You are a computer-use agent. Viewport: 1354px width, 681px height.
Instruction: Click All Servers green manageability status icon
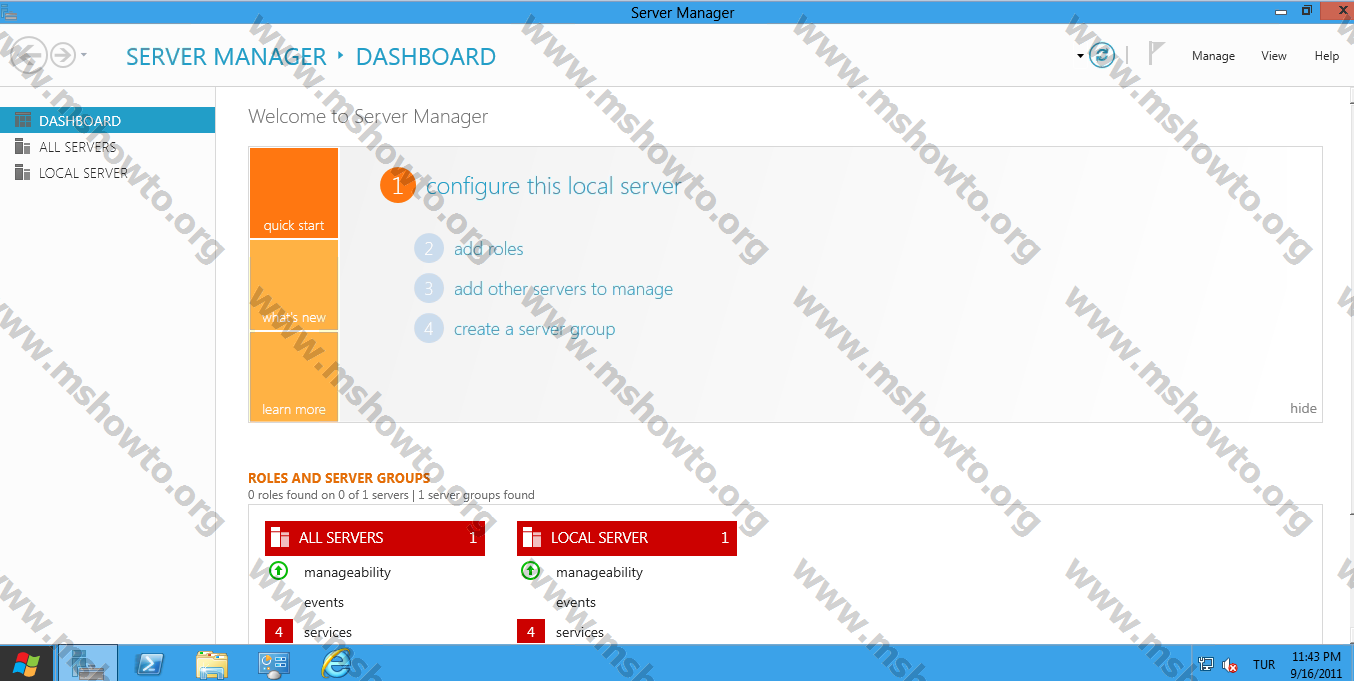pyautogui.click(x=279, y=571)
